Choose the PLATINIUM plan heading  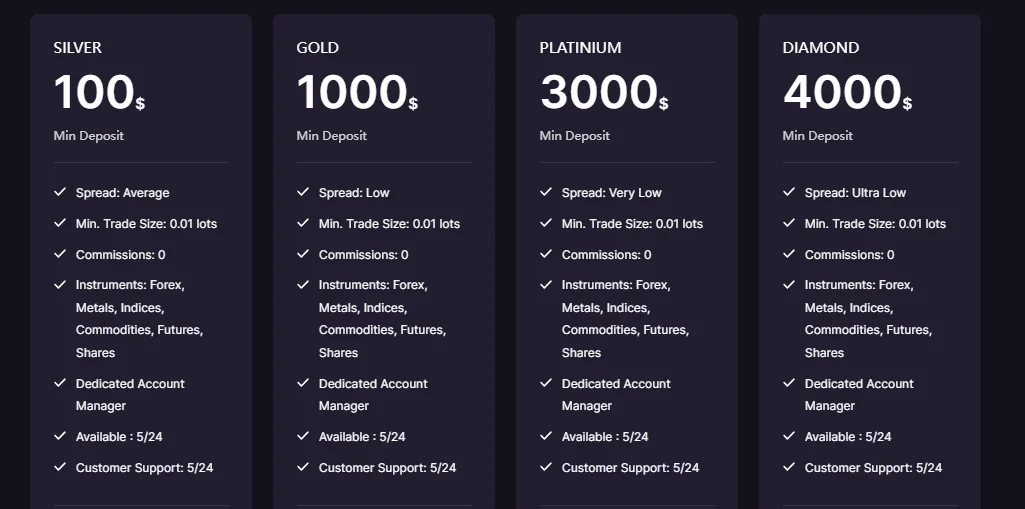[580, 48]
